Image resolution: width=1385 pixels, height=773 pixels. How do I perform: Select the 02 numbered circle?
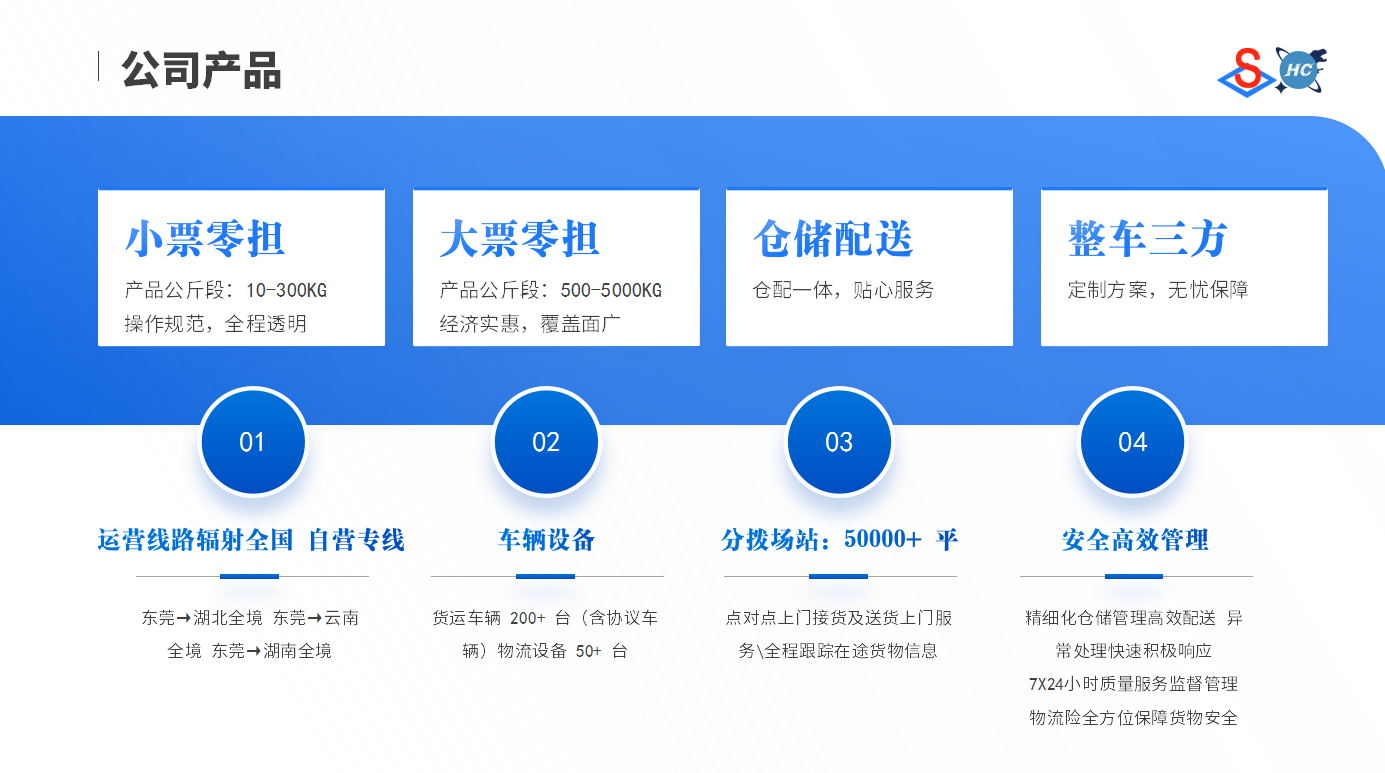point(546,442)
